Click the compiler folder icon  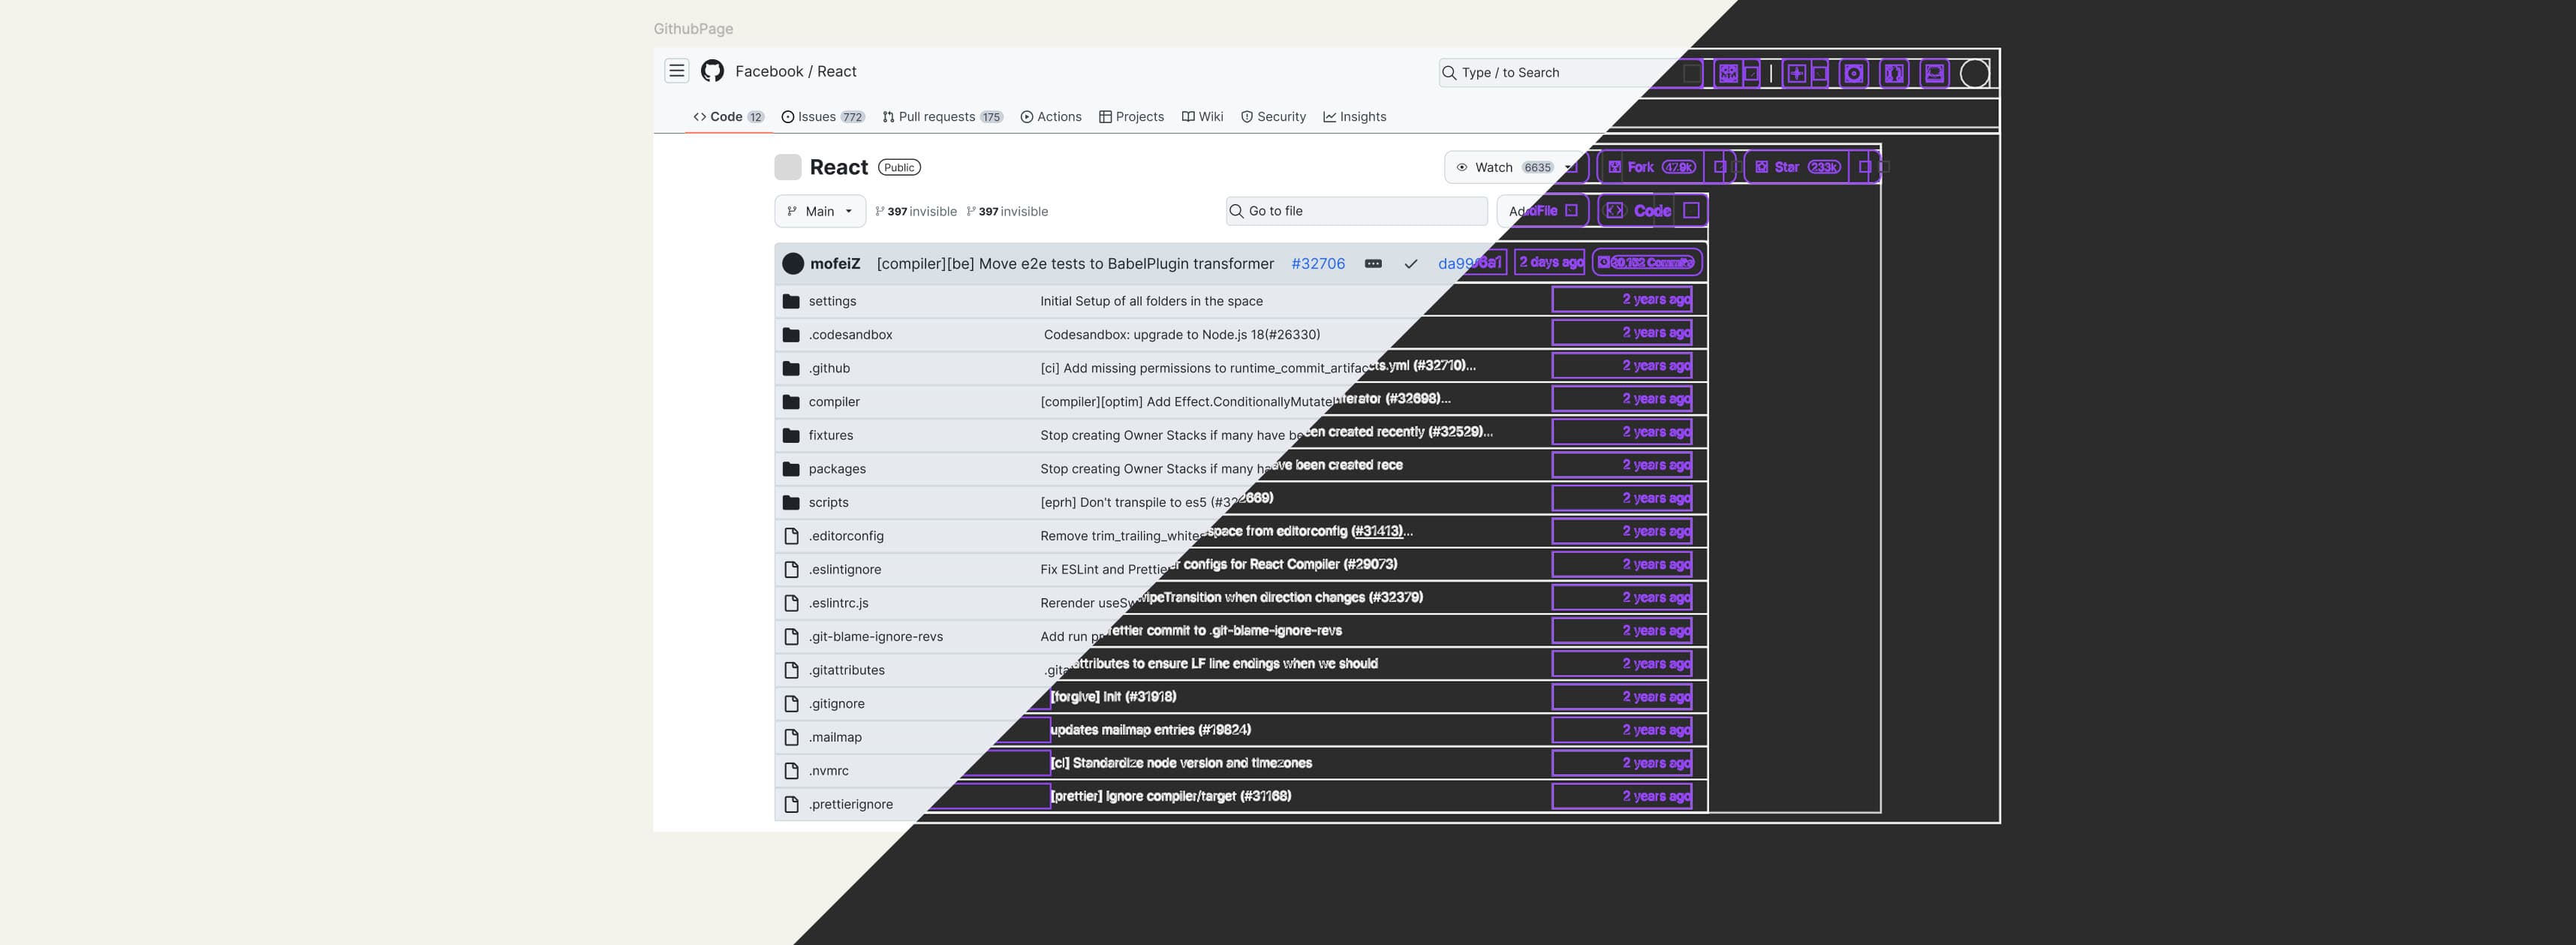pyautogui.click(x=791, y=402)
